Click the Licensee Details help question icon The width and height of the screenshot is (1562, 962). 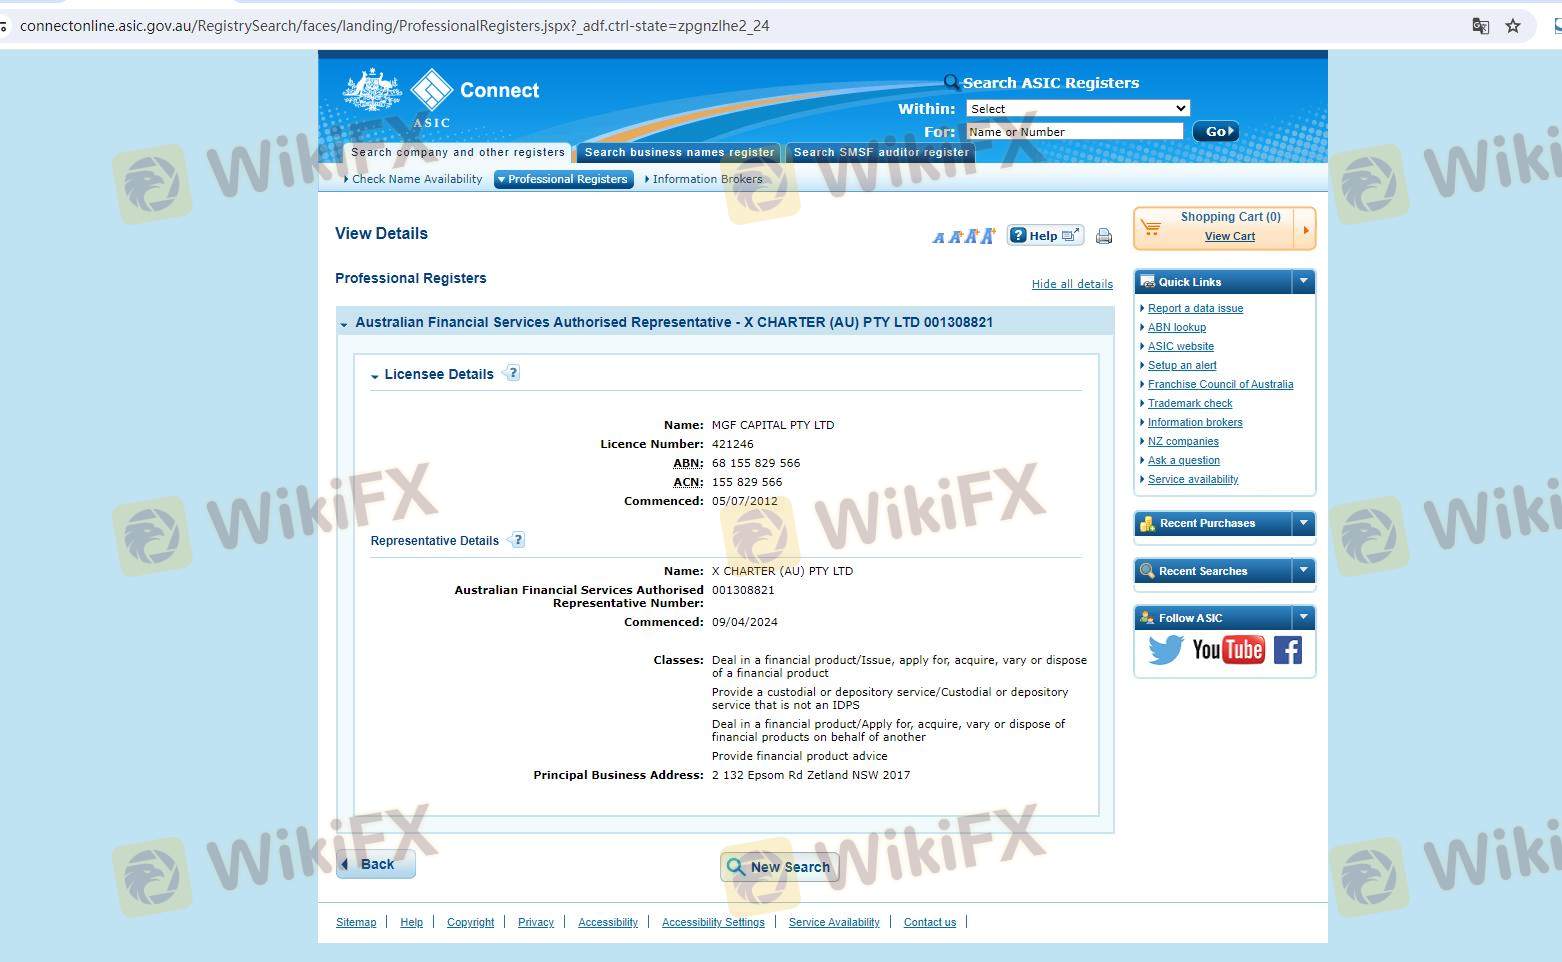(513, 373)
